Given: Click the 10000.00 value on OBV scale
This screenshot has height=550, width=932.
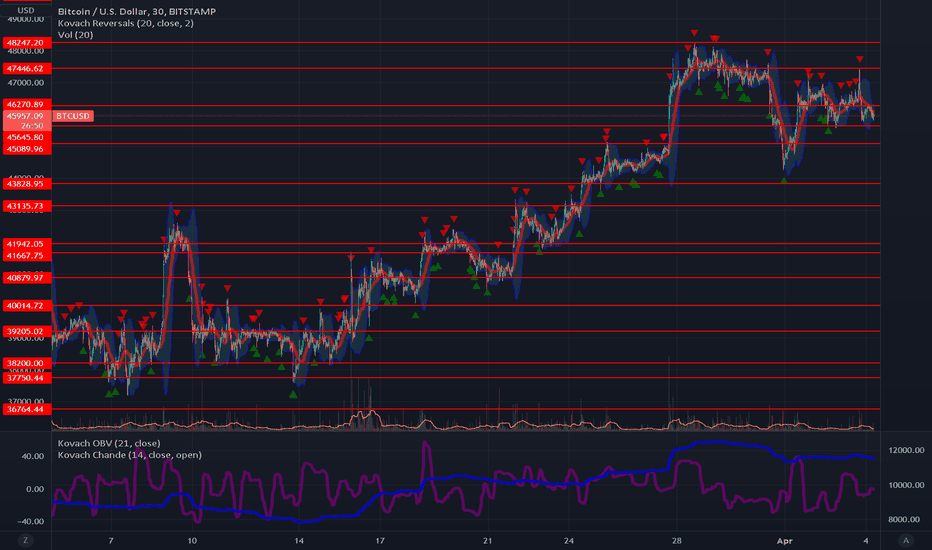Looking at the screenshot, I should pyautogui.click(x=906, y=485).
